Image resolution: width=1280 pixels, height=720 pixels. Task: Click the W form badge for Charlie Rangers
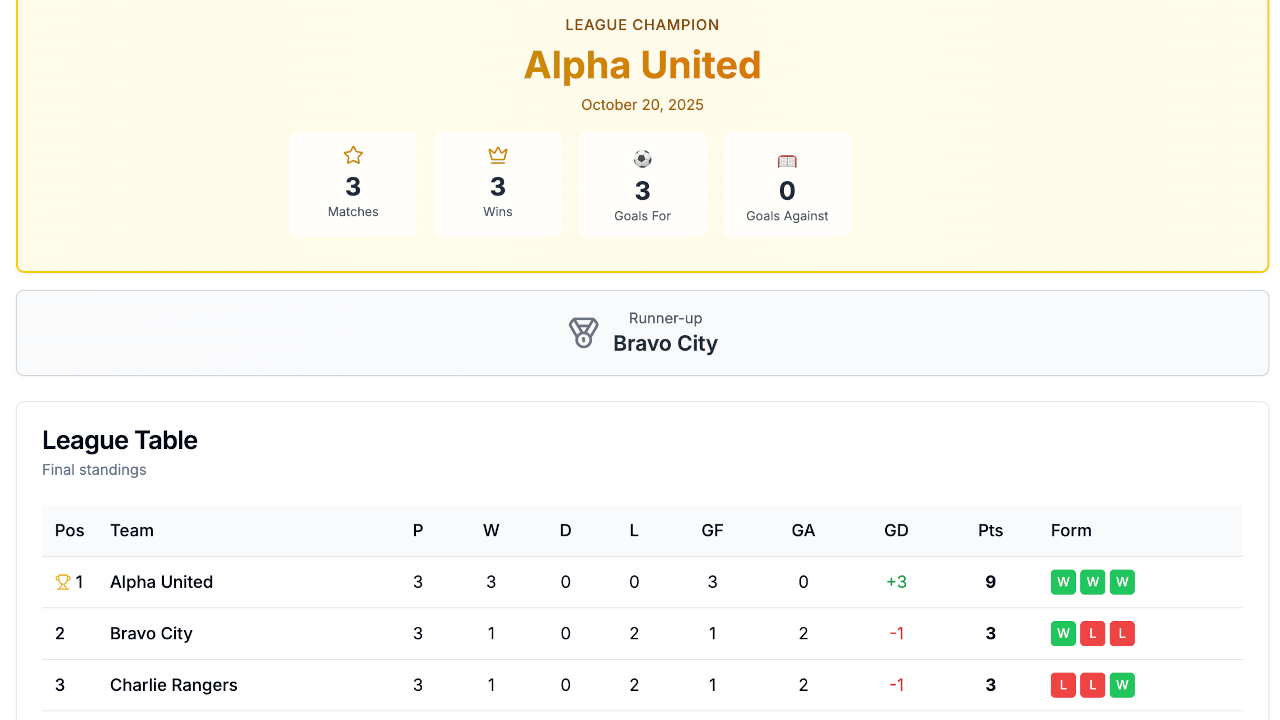click(1122, 685)
